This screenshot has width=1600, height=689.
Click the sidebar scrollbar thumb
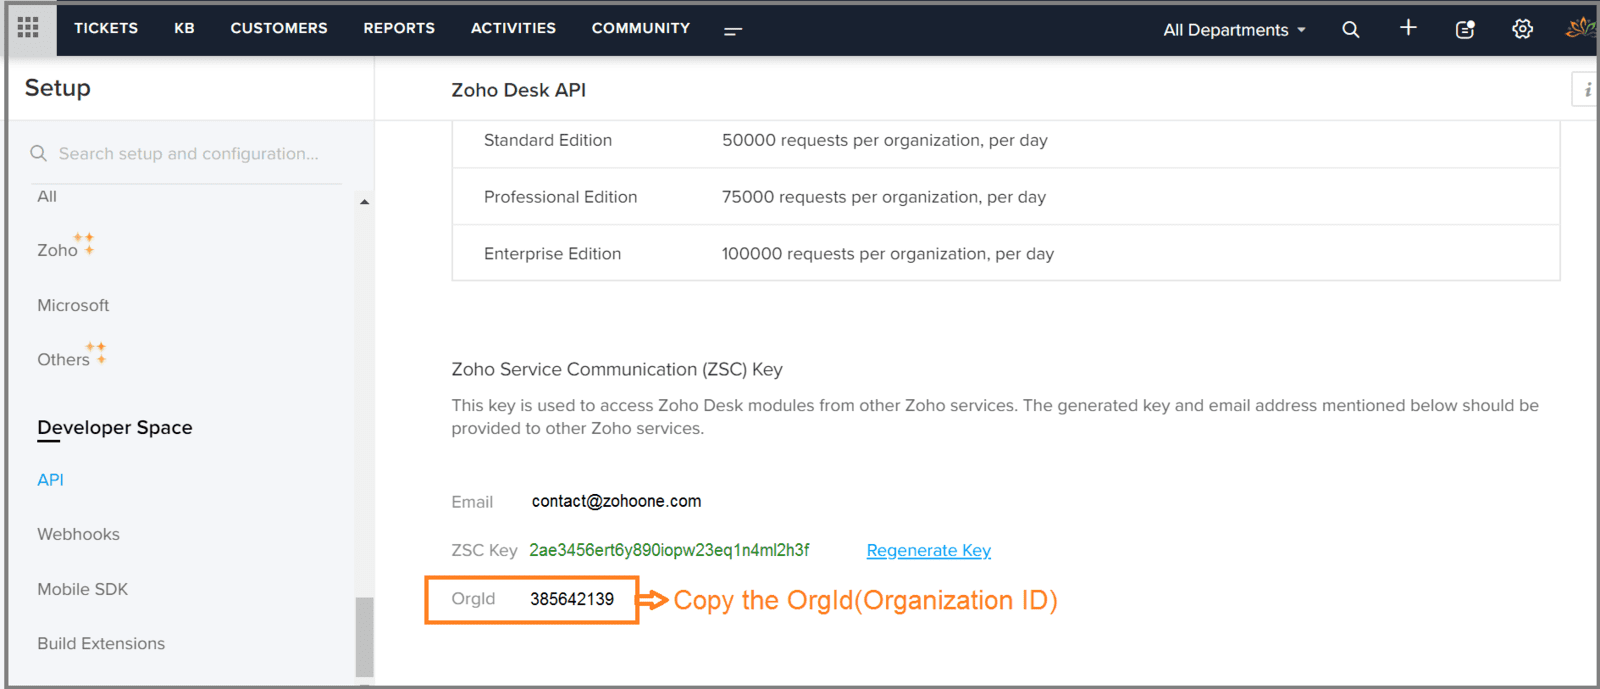[x=364, y=637]
